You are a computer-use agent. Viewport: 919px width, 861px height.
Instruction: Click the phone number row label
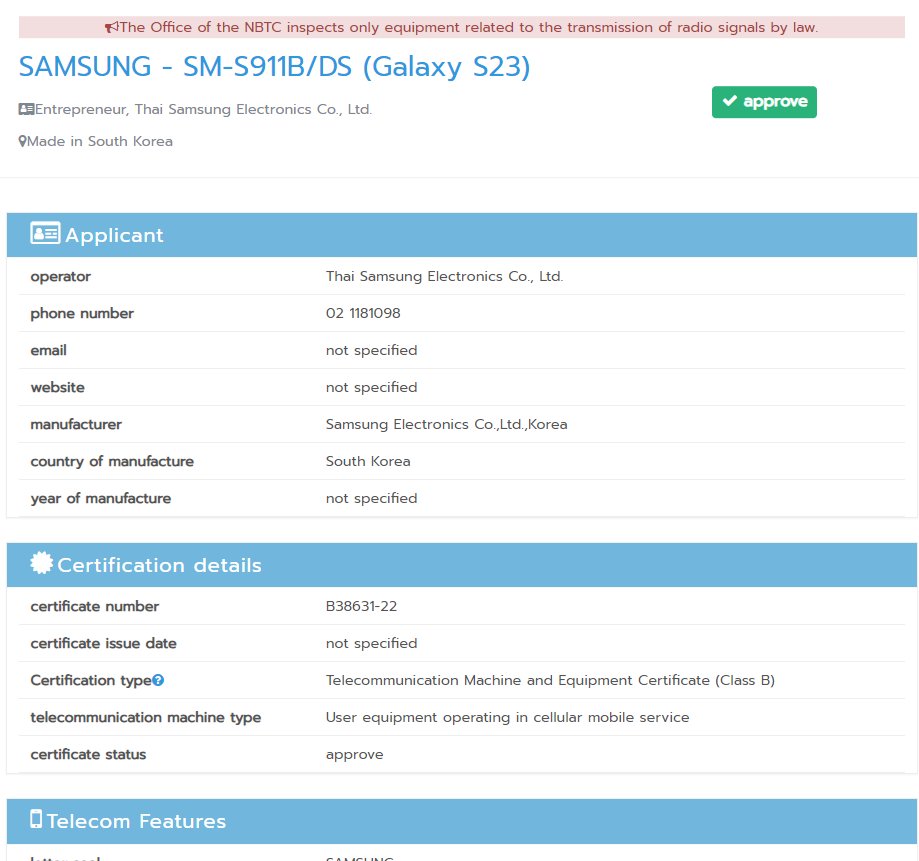coord(82,314)
